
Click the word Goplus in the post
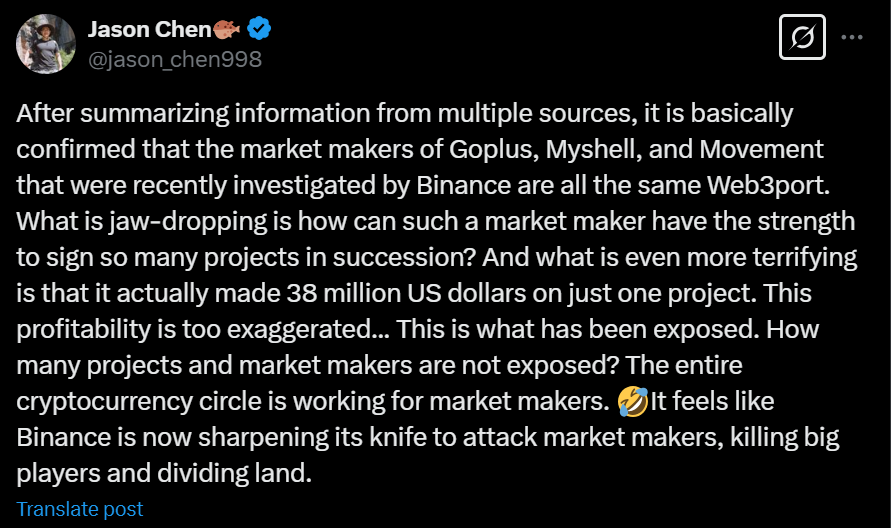tap(491, 149)
